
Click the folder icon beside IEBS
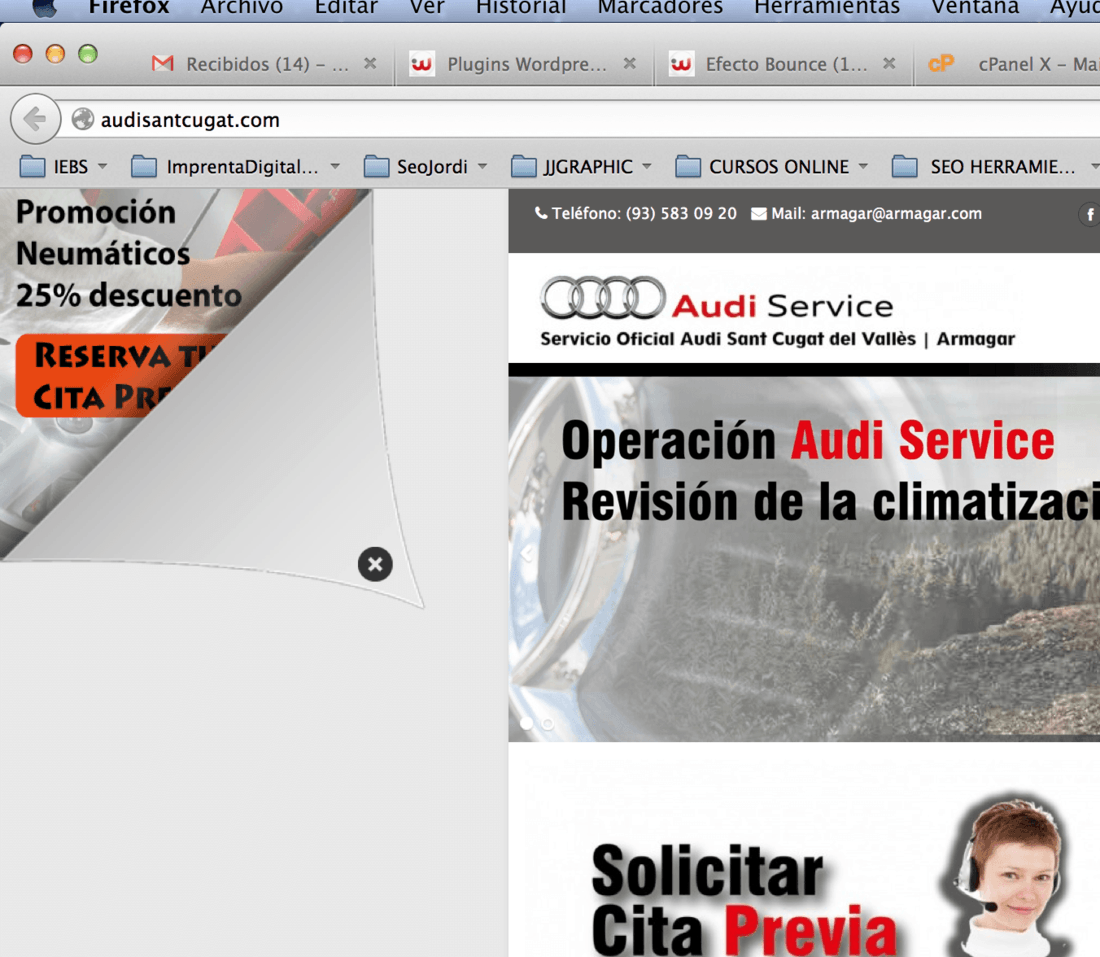click(32, 167)
